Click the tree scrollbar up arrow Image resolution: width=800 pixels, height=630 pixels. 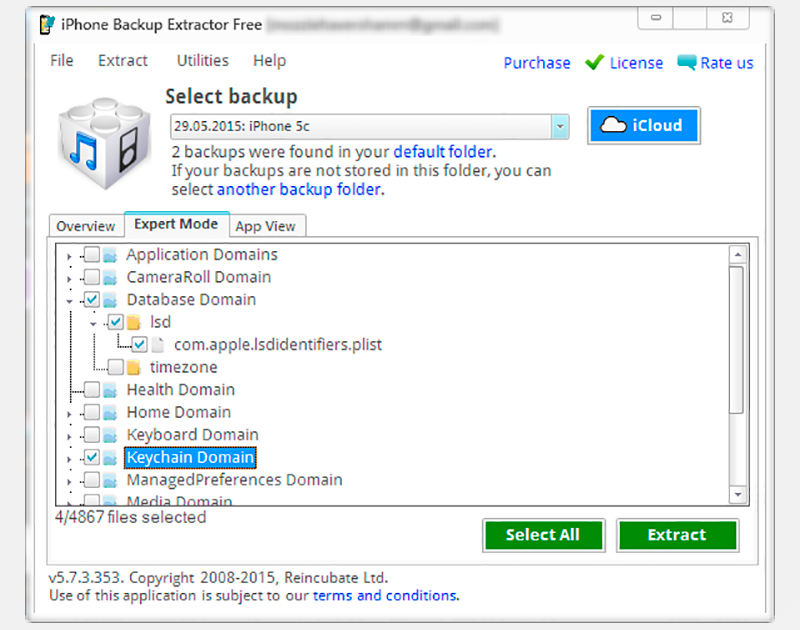(x=738, y=254)
